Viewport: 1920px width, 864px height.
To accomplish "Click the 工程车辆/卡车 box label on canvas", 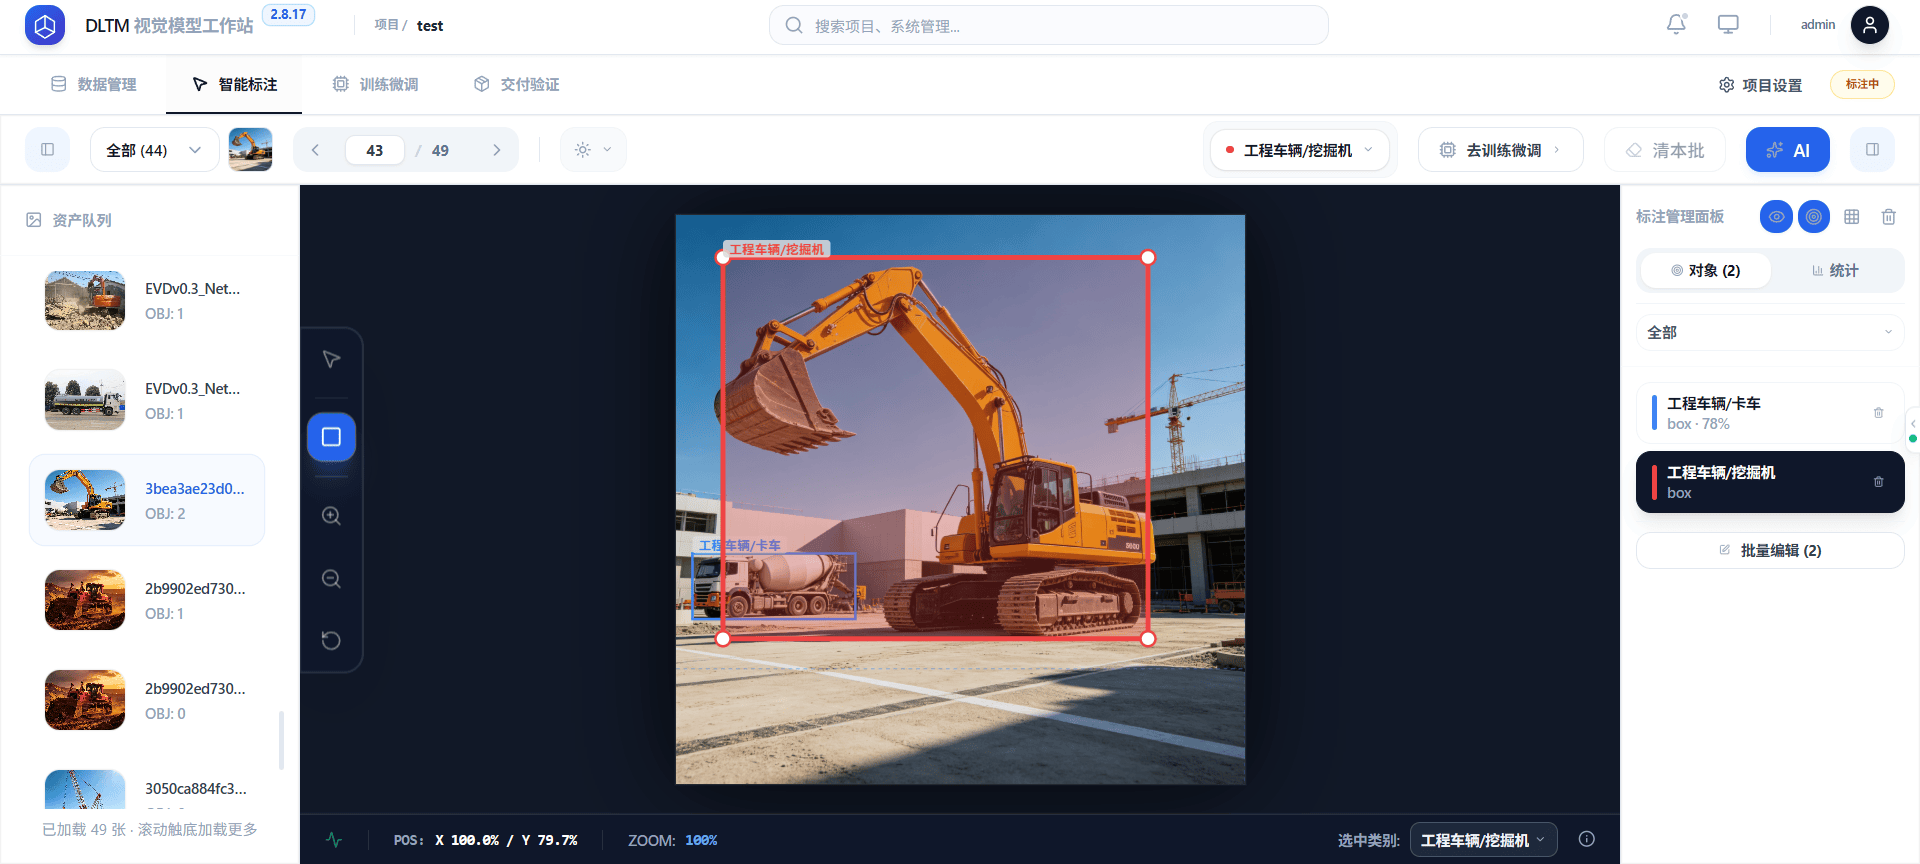I will [740, 545].
